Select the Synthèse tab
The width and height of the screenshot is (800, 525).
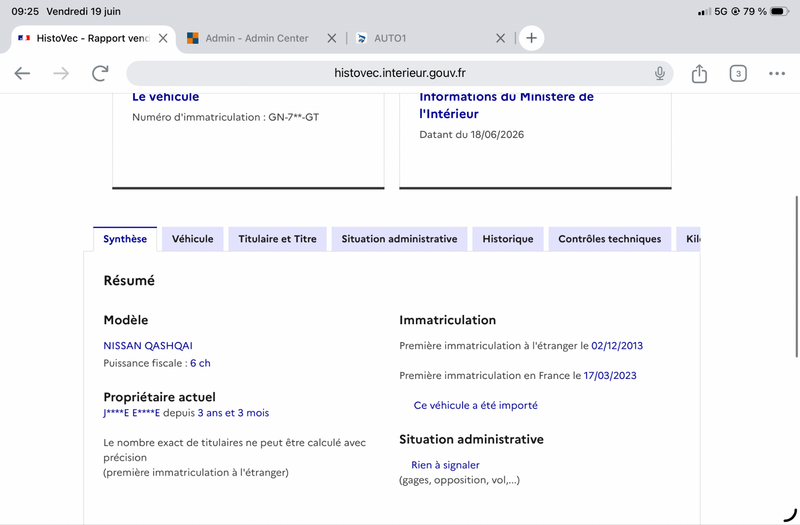pos(125,239)
